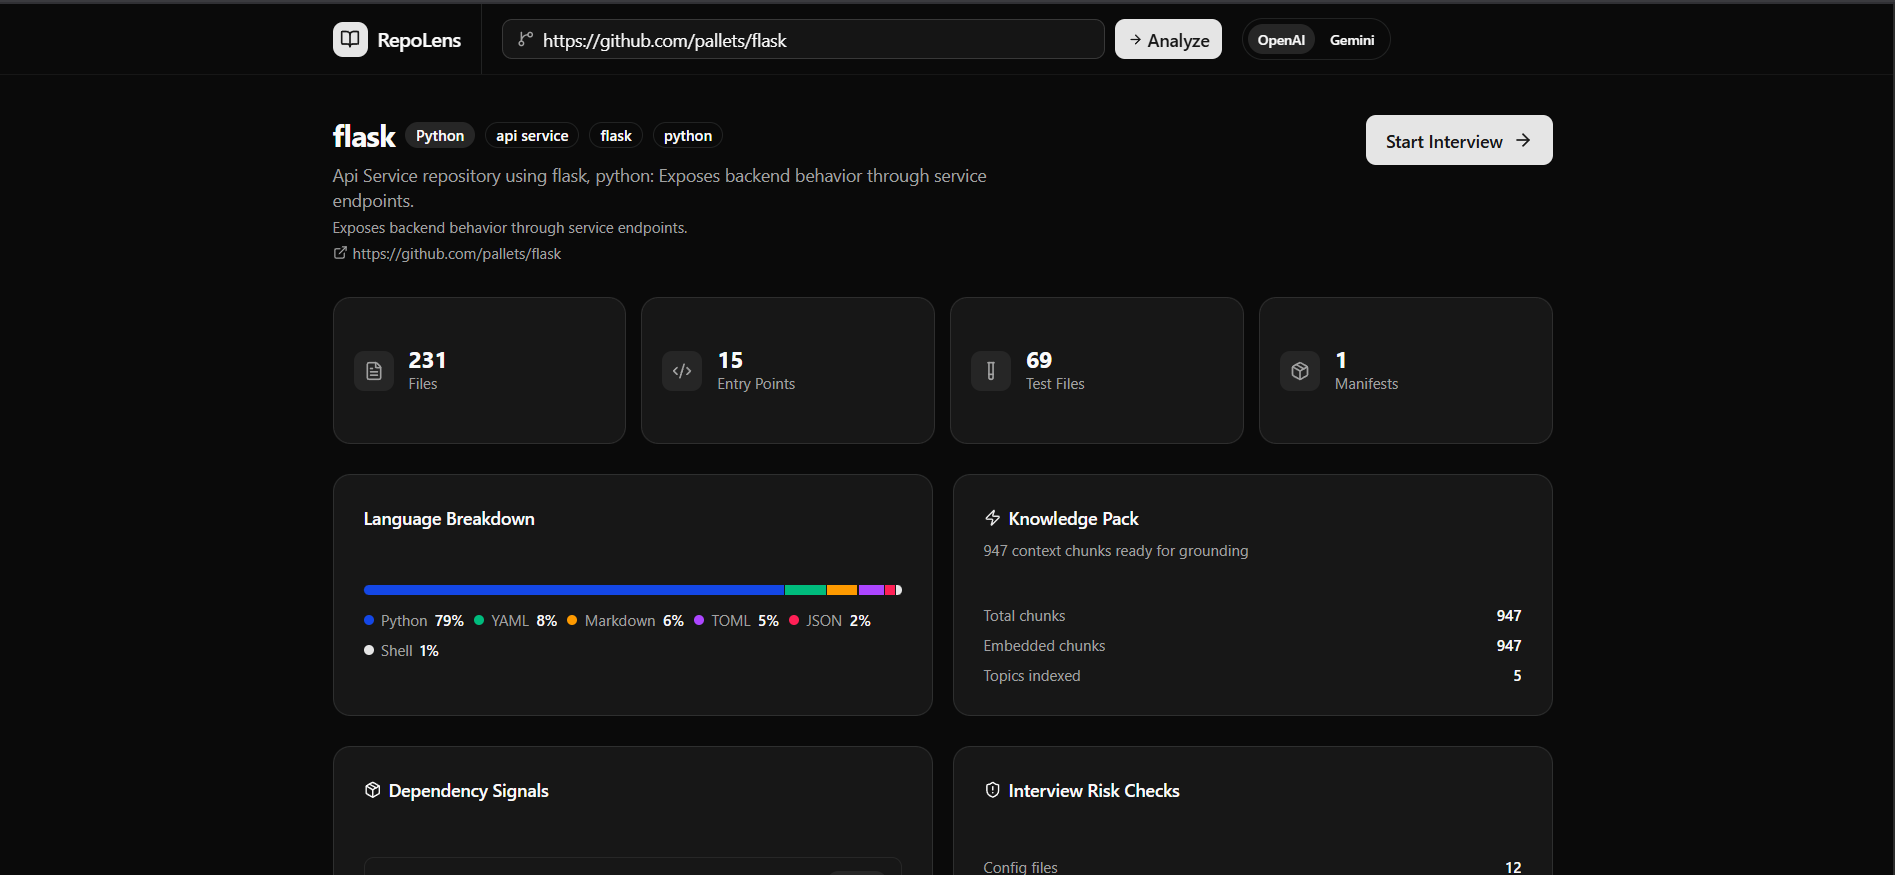Click the 947 context chunks ready text
Screen dimensions: 1895x875
(1116, 551)
